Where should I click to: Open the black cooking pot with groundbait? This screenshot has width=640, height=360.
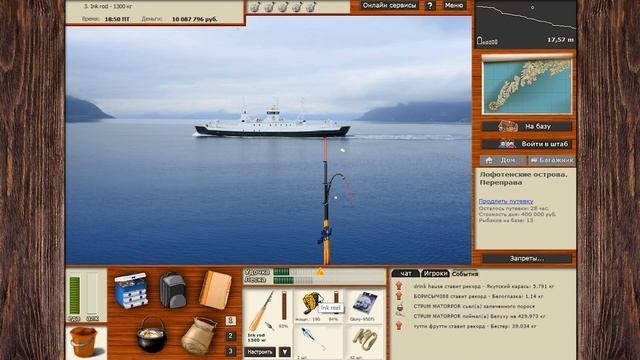coord(152,335)
